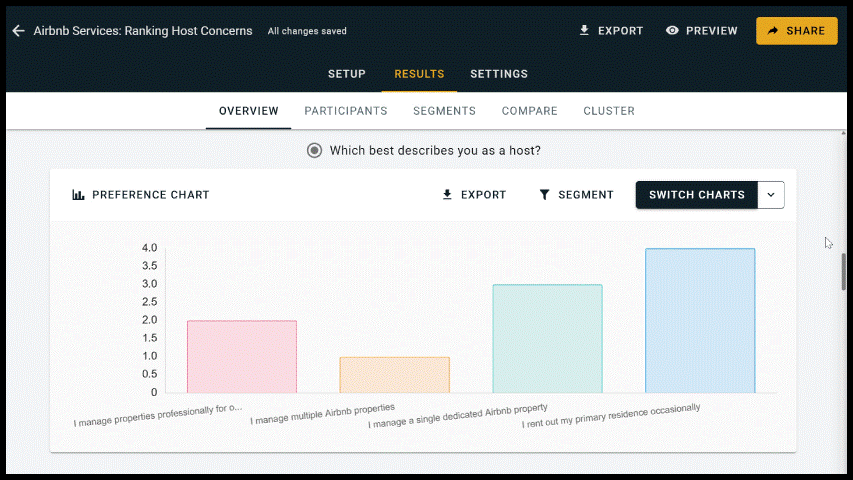Click the yellow Share button label

(x=806, y=31)
